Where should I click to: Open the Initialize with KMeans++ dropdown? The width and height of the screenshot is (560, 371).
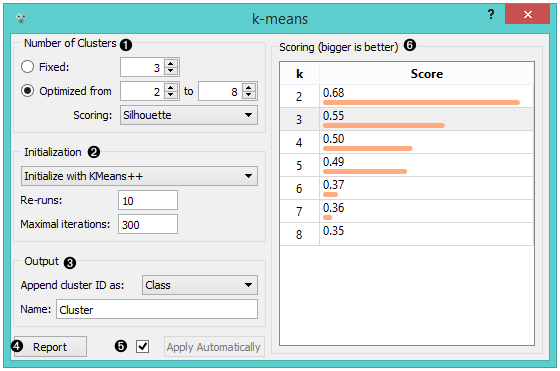tap(139, 176)
